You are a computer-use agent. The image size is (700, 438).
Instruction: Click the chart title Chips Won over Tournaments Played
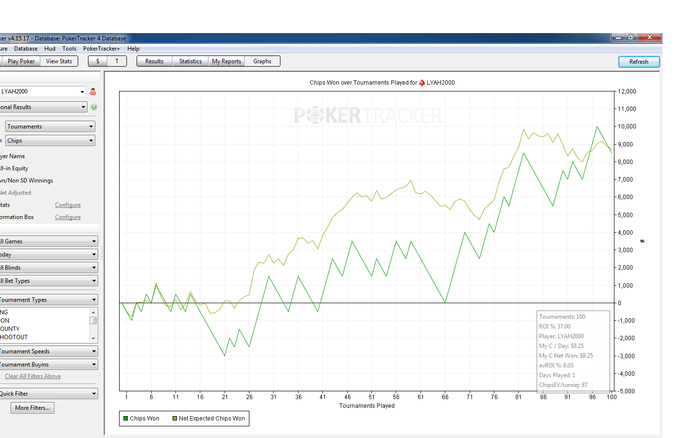pos(382,83)
